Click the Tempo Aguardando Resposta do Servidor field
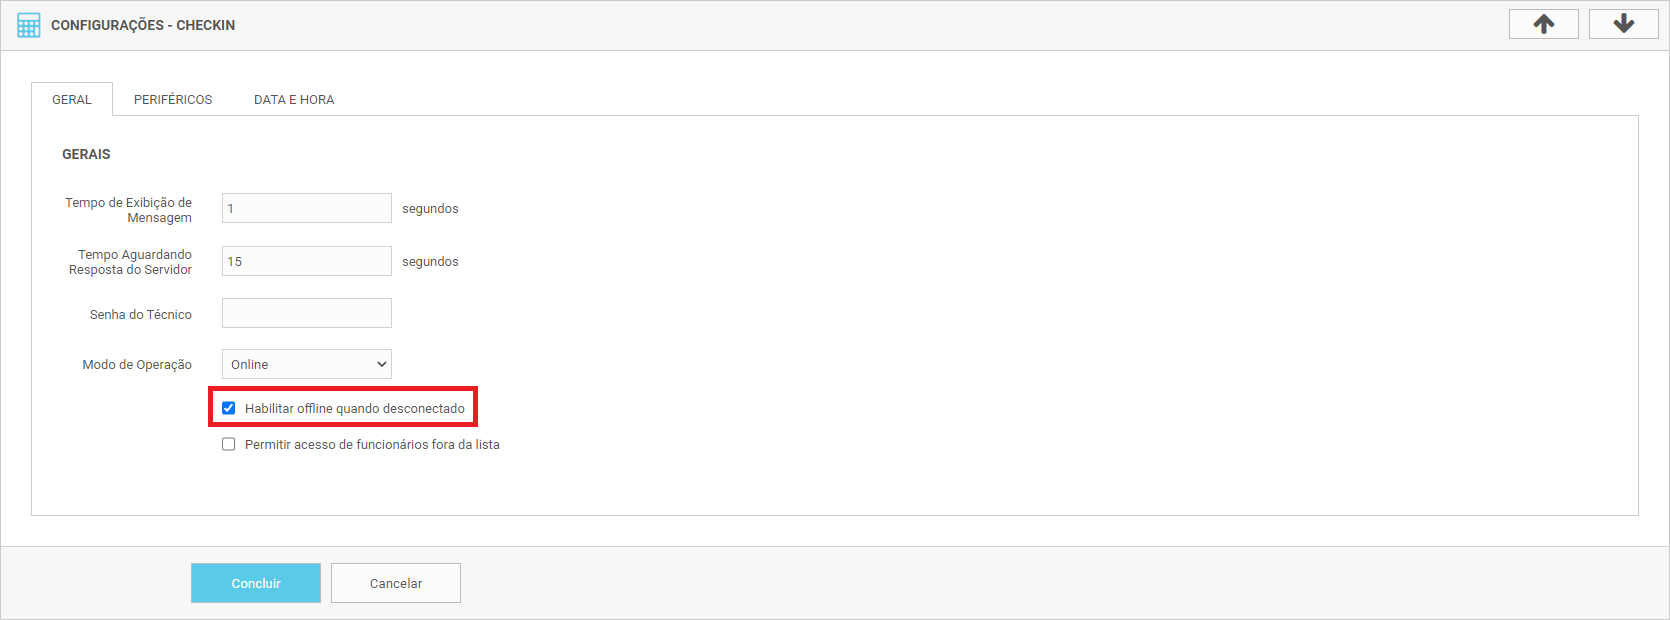Image resolution: width=1670 pixels, height=620 pixels. [x=306, y=261]
